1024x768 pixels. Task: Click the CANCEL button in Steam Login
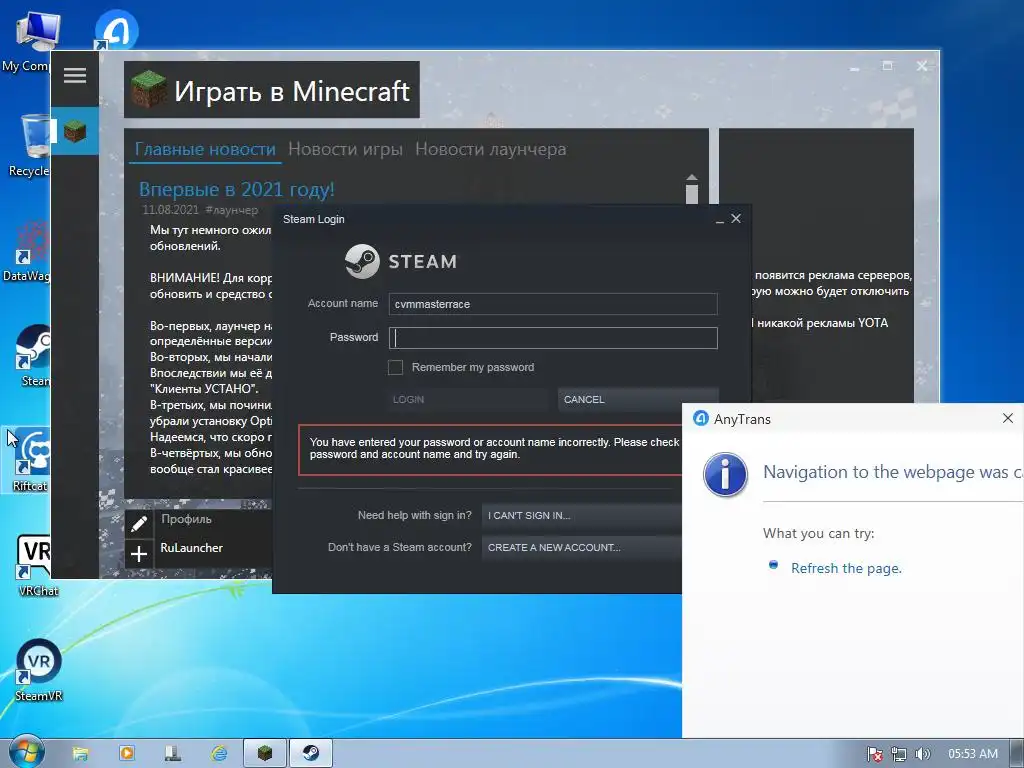point(638,399)
